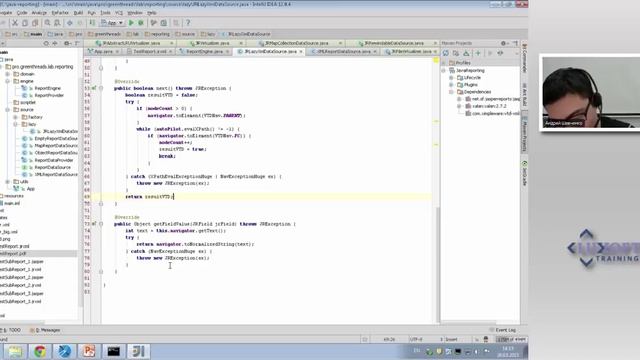
Task: Open the VCS menu
Action: (x=119, y=13)
